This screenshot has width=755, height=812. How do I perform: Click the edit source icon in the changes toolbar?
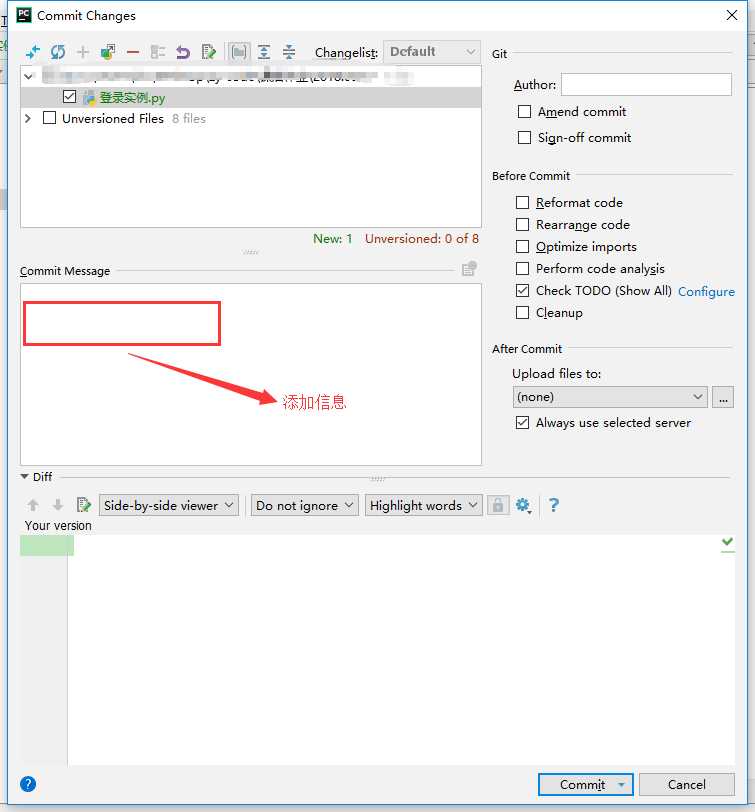[x=208, y=52]
